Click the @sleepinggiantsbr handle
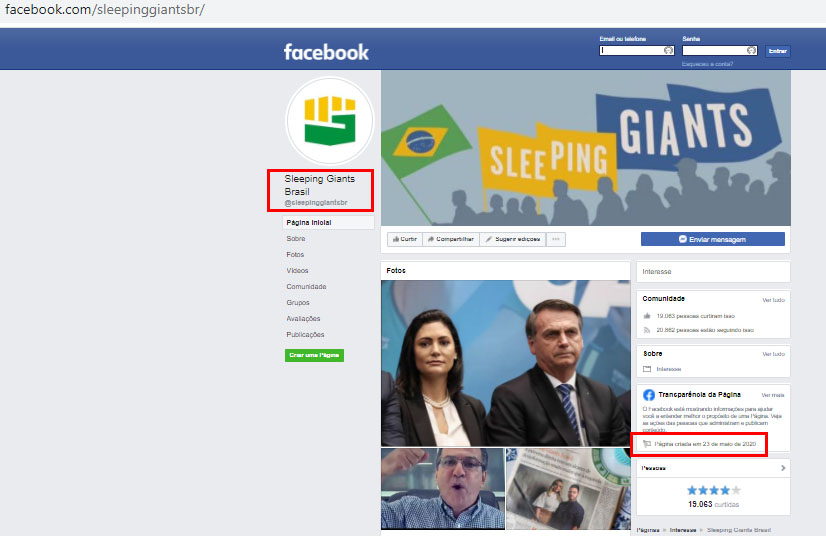The height and width of the screenshot is (536, 826). tap(316, 202)
